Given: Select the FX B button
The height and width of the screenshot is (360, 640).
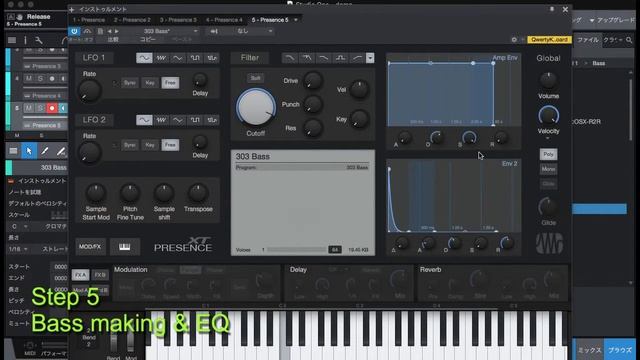Looking at the screenshot, I should (100, 275).
